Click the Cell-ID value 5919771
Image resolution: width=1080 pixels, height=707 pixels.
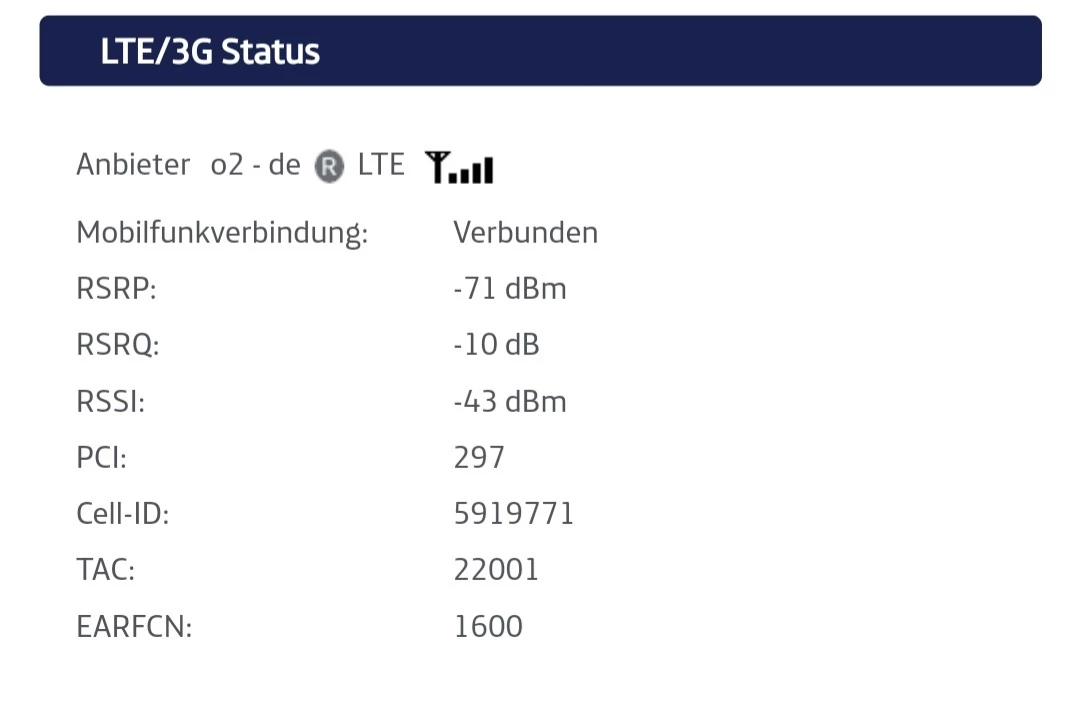coord(513,513)
